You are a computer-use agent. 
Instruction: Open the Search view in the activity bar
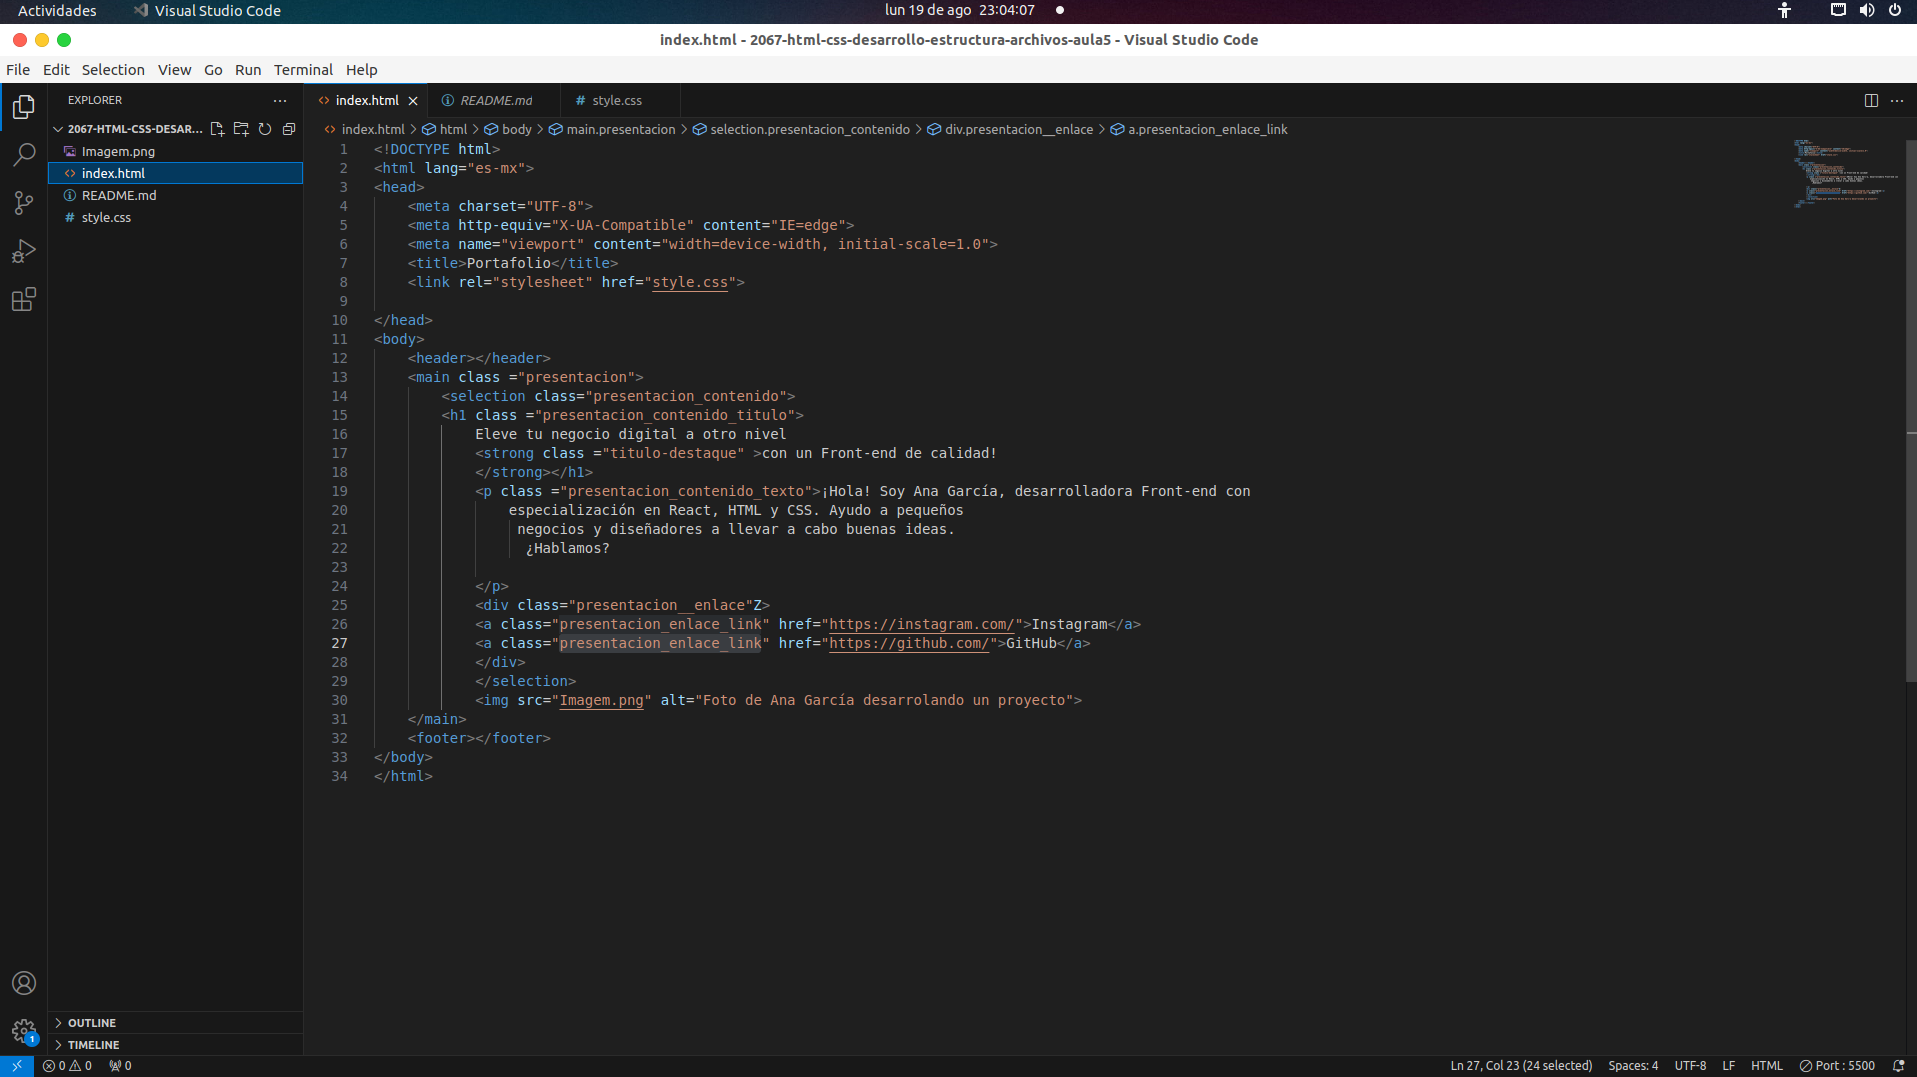pos(24,154)
